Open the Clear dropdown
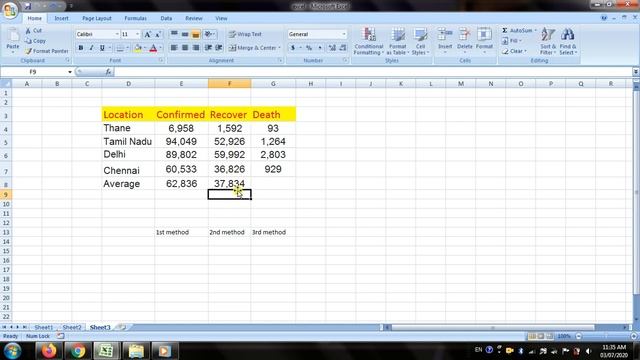This screenshot has width=640, height=360. point(514,51)
